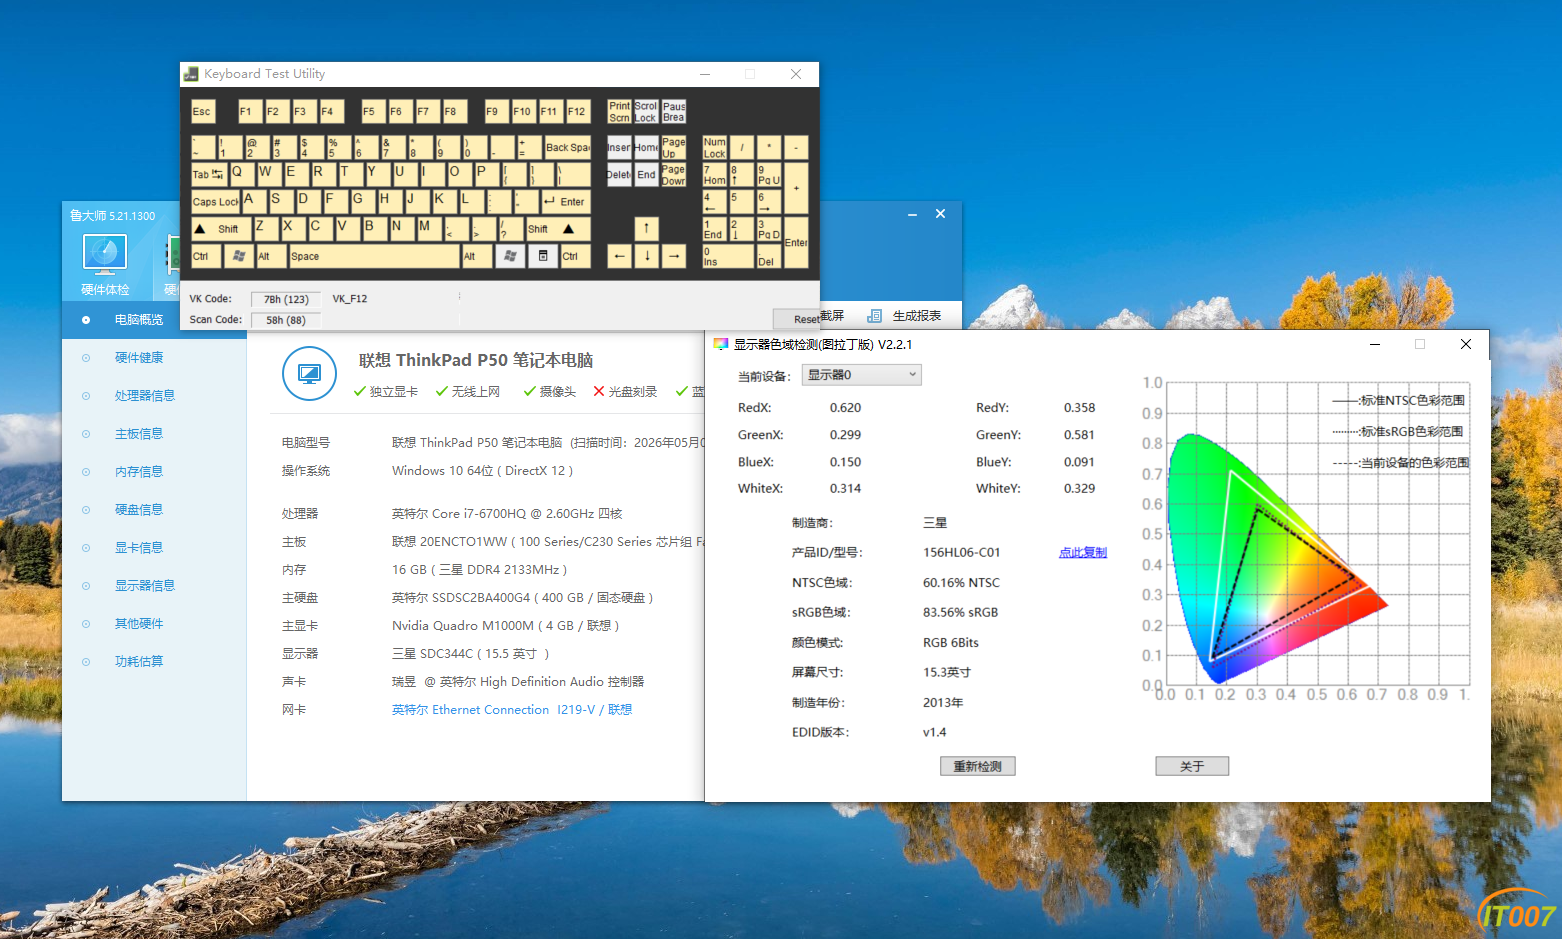
Task: Click the Delete key in the navigation cluster
Action: (619, 175)
